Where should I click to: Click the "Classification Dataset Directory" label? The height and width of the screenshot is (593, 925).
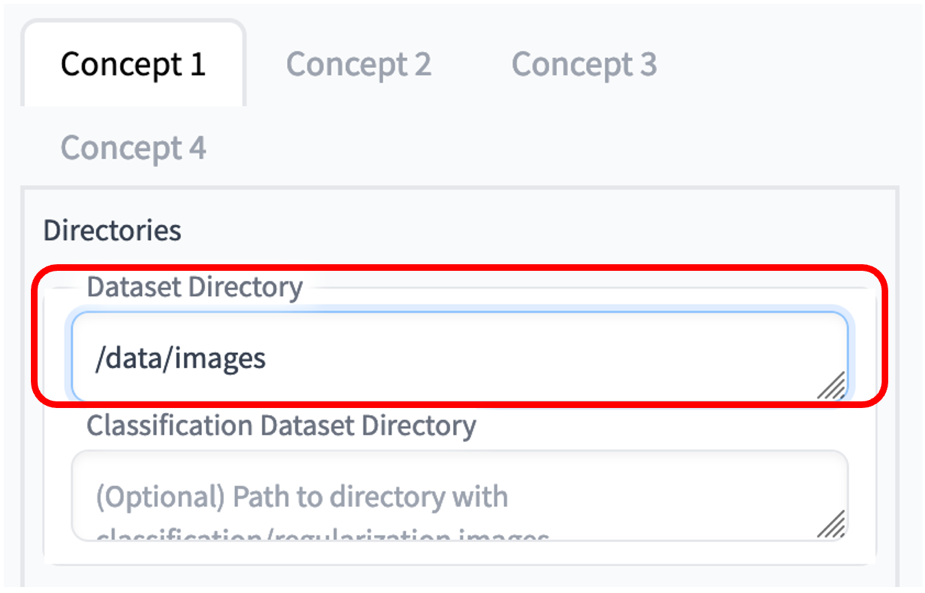point(281,426)
